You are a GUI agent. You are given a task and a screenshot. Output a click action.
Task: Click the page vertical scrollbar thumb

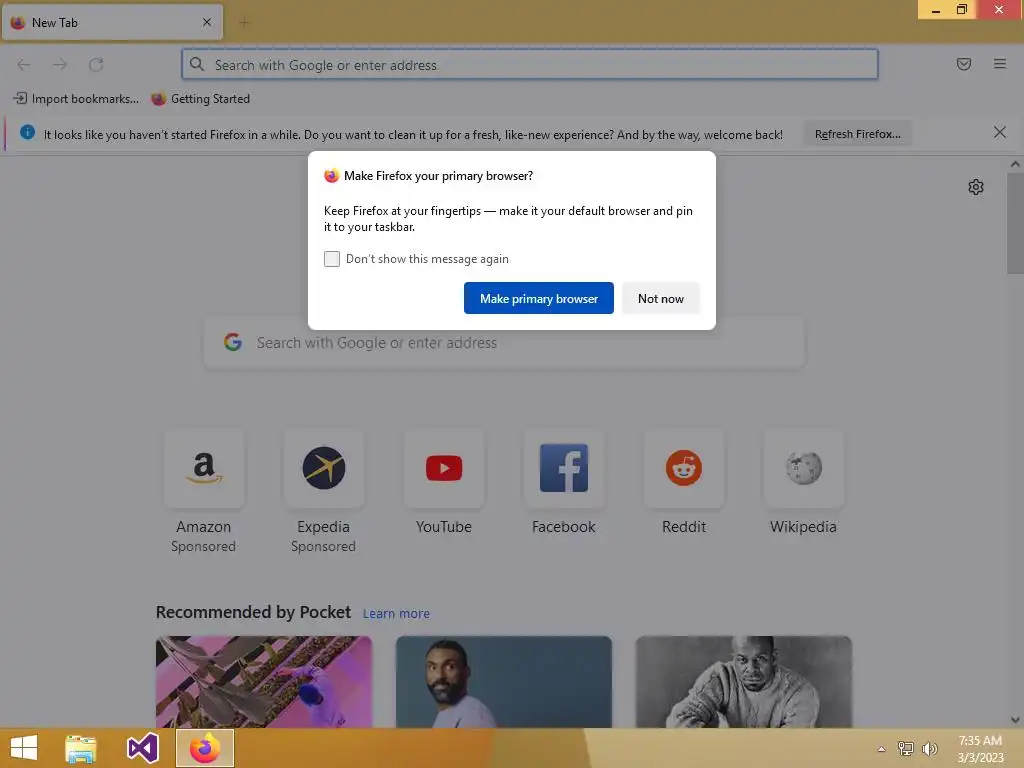(x=1015, y=224)
